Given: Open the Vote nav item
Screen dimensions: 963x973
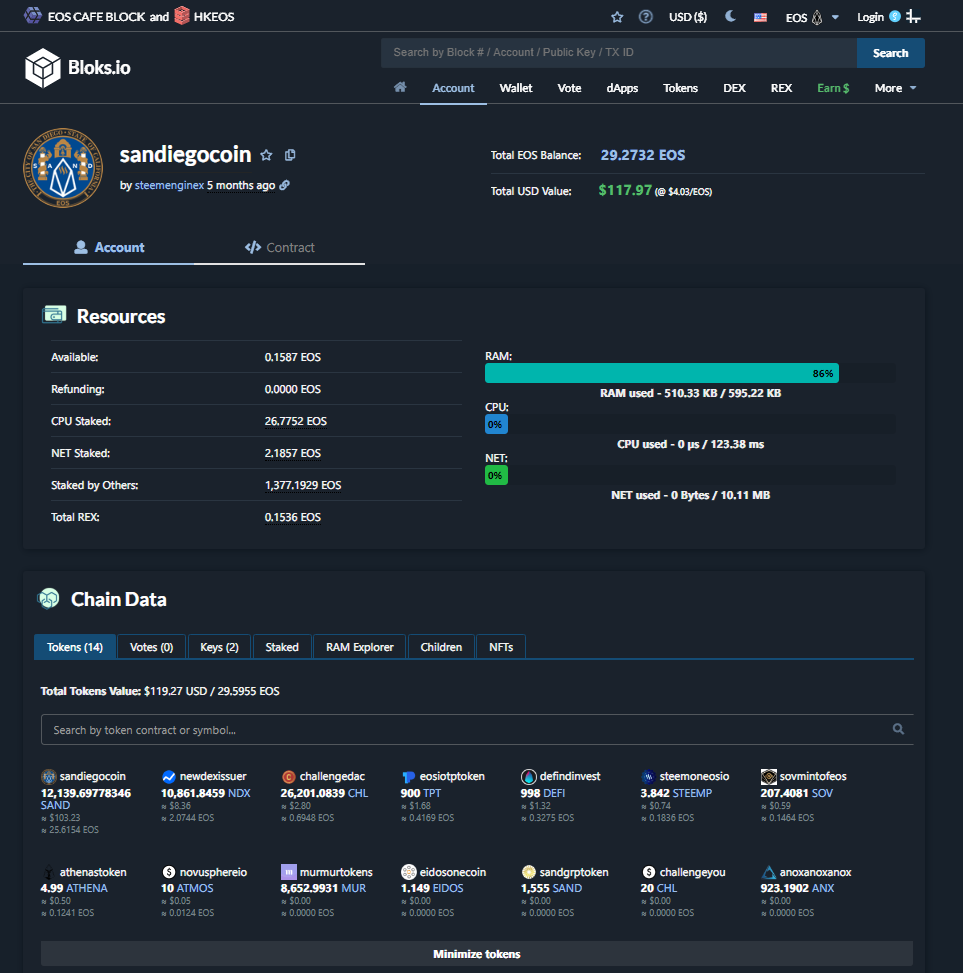Looking at the screenshot, I should [x=569, y=88].
